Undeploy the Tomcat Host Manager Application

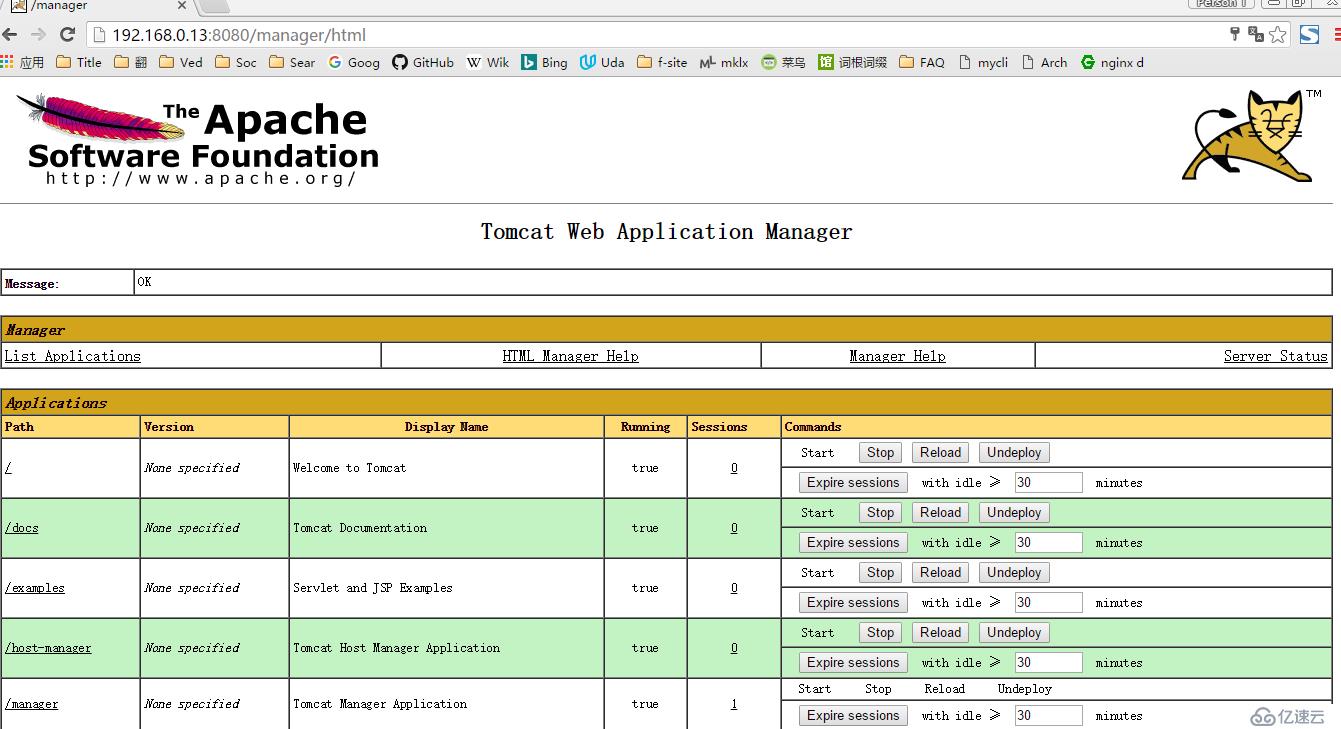click(x=1014, y=633)
